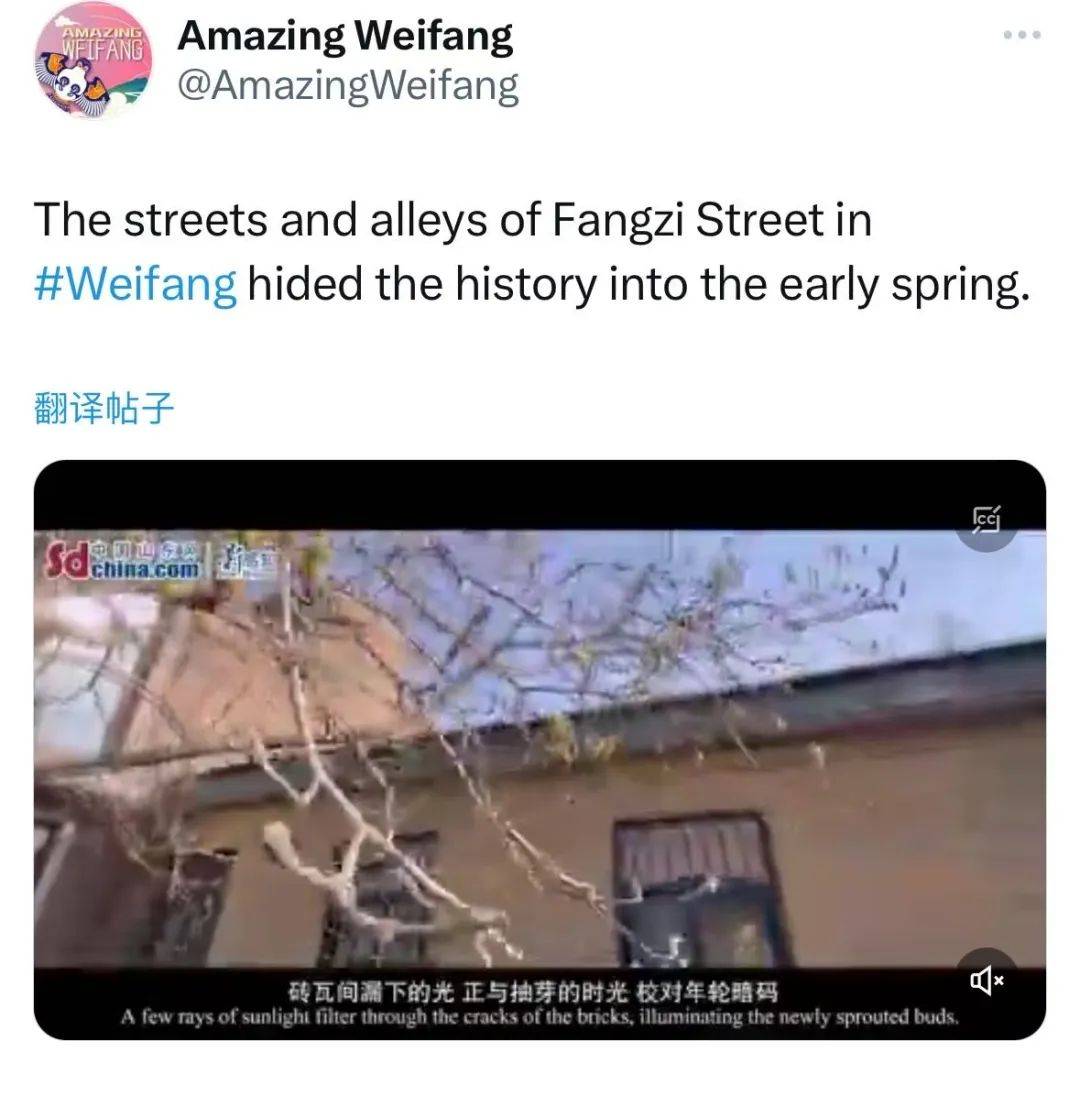The width and height of the screenshot is (1080, 1107).
Task: Open the Amazing Weifang profile avatar
Action: coord(93,59)
